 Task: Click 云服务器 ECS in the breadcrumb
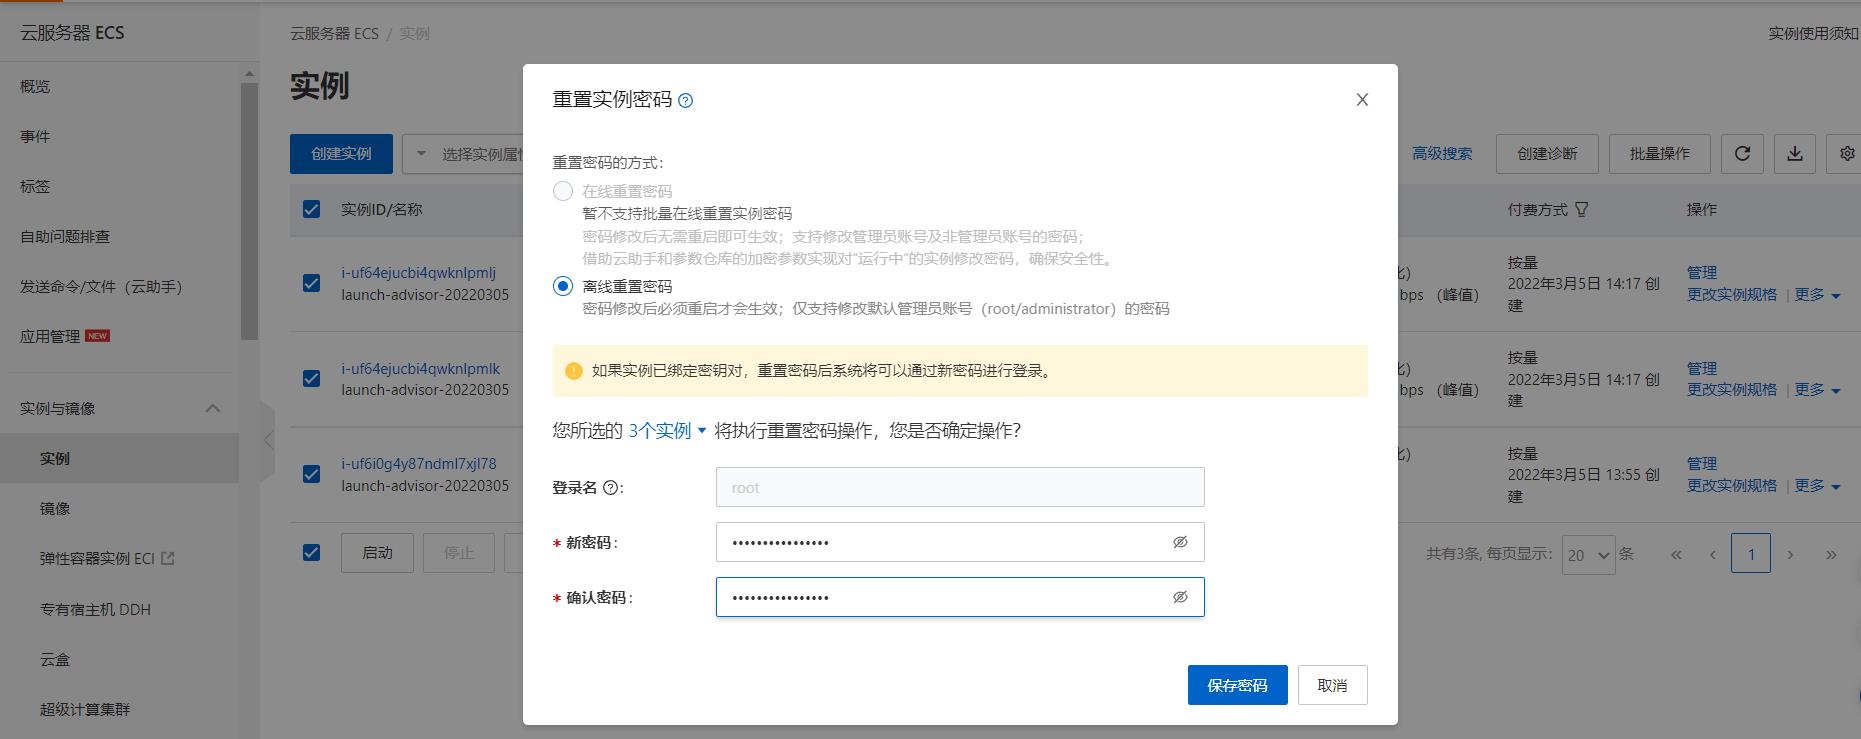point(334,34)
